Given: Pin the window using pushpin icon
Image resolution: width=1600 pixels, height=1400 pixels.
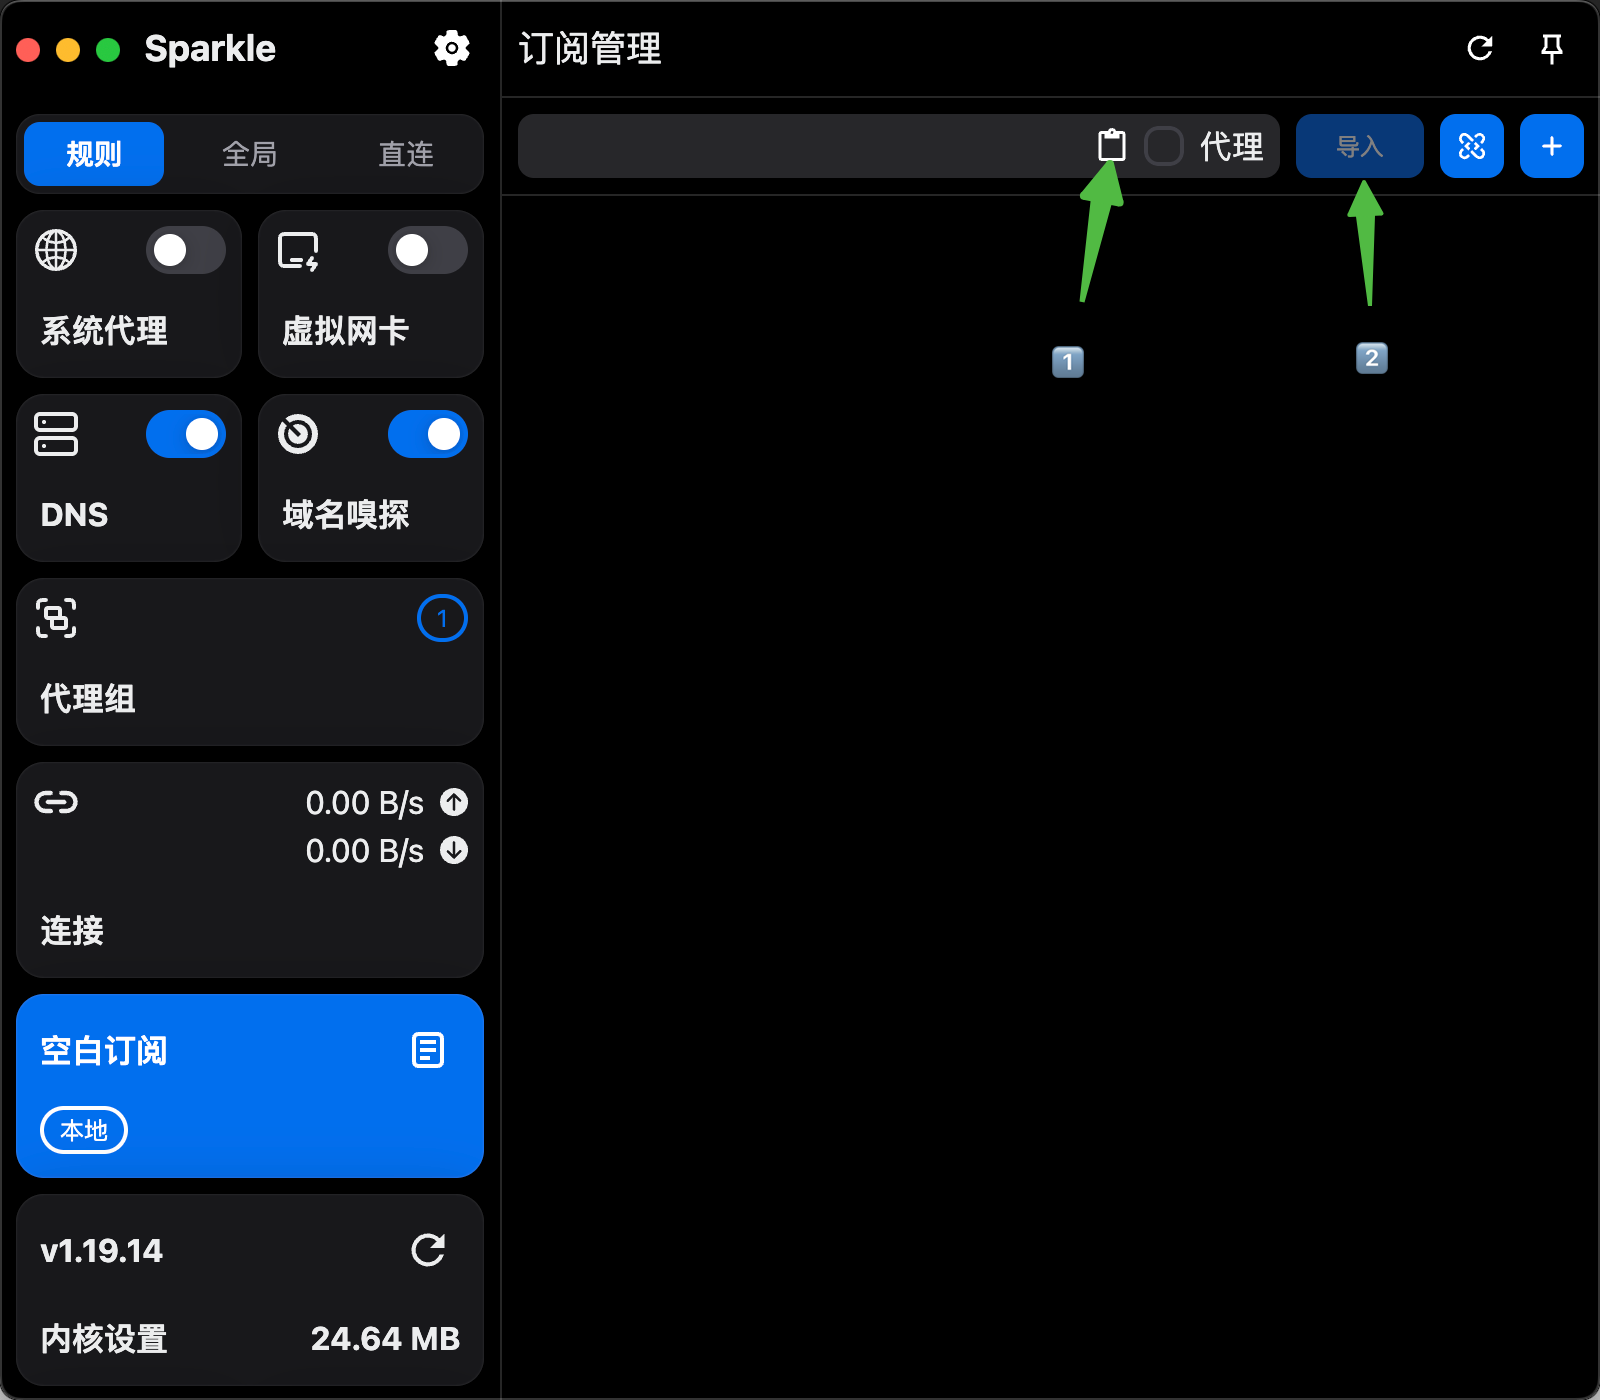Looking at the screenshot, I should [x=1552, y=48].
